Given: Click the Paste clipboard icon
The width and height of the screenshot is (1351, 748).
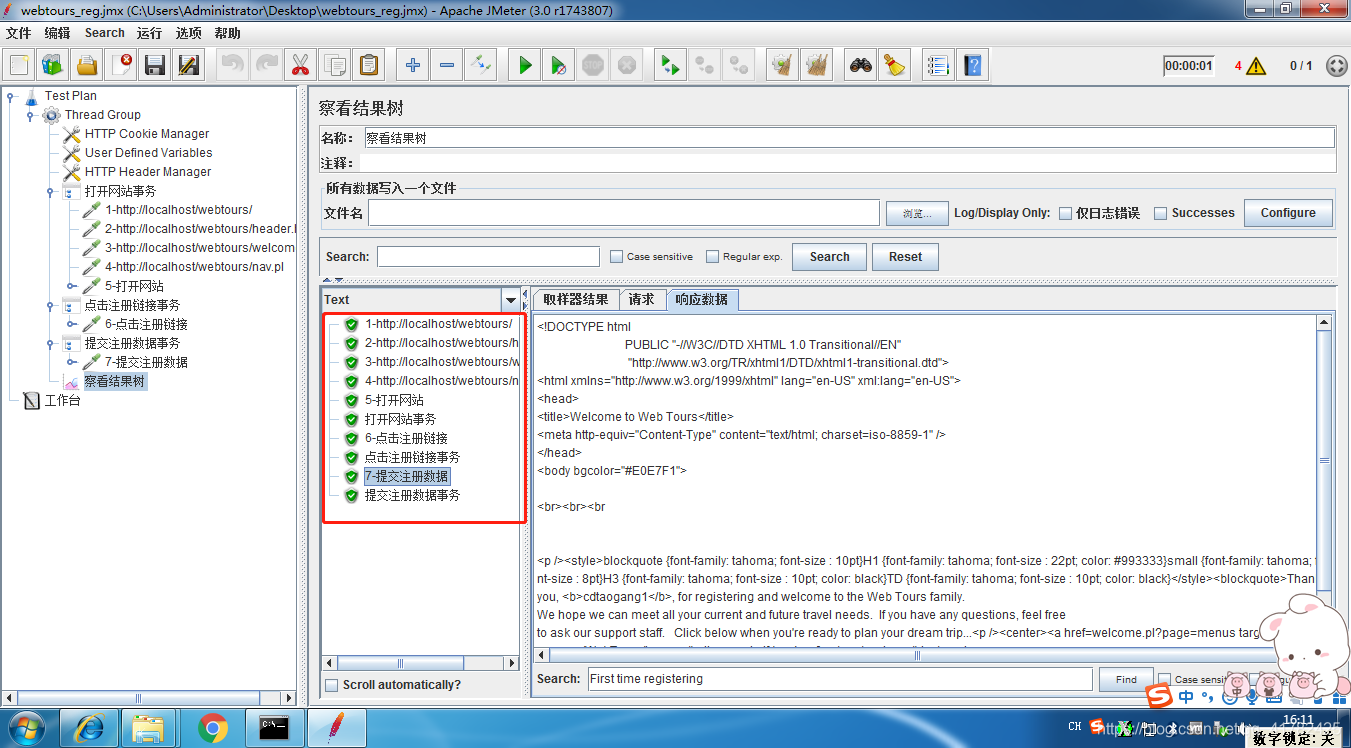Looking at the screenshot, I should [369, 66].
